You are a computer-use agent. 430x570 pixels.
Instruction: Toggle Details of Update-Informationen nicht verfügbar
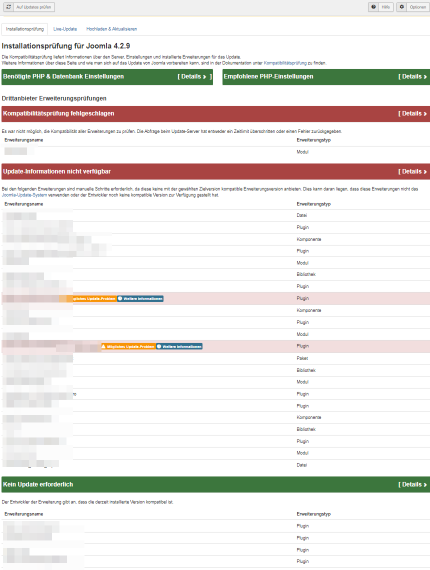(413, 172)
